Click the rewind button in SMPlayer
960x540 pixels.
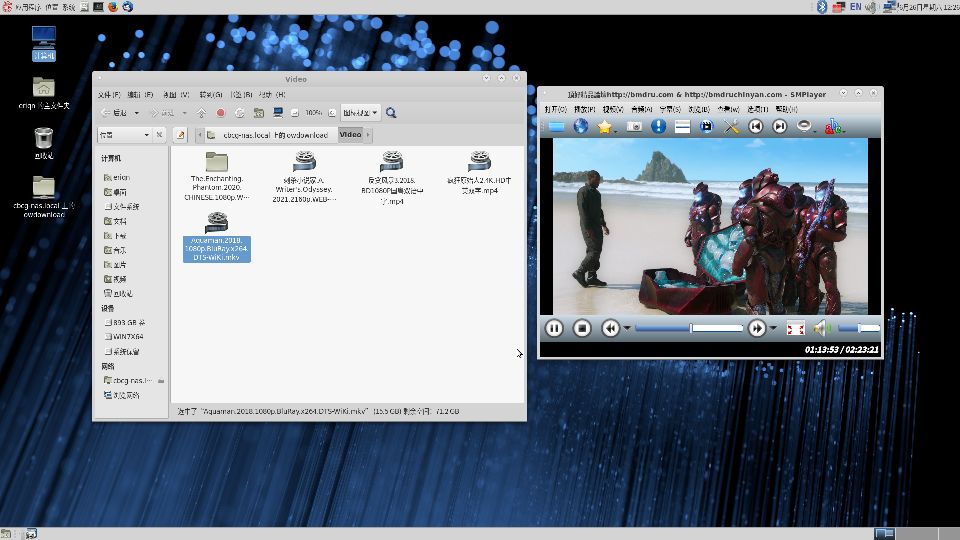coord(610,329)
